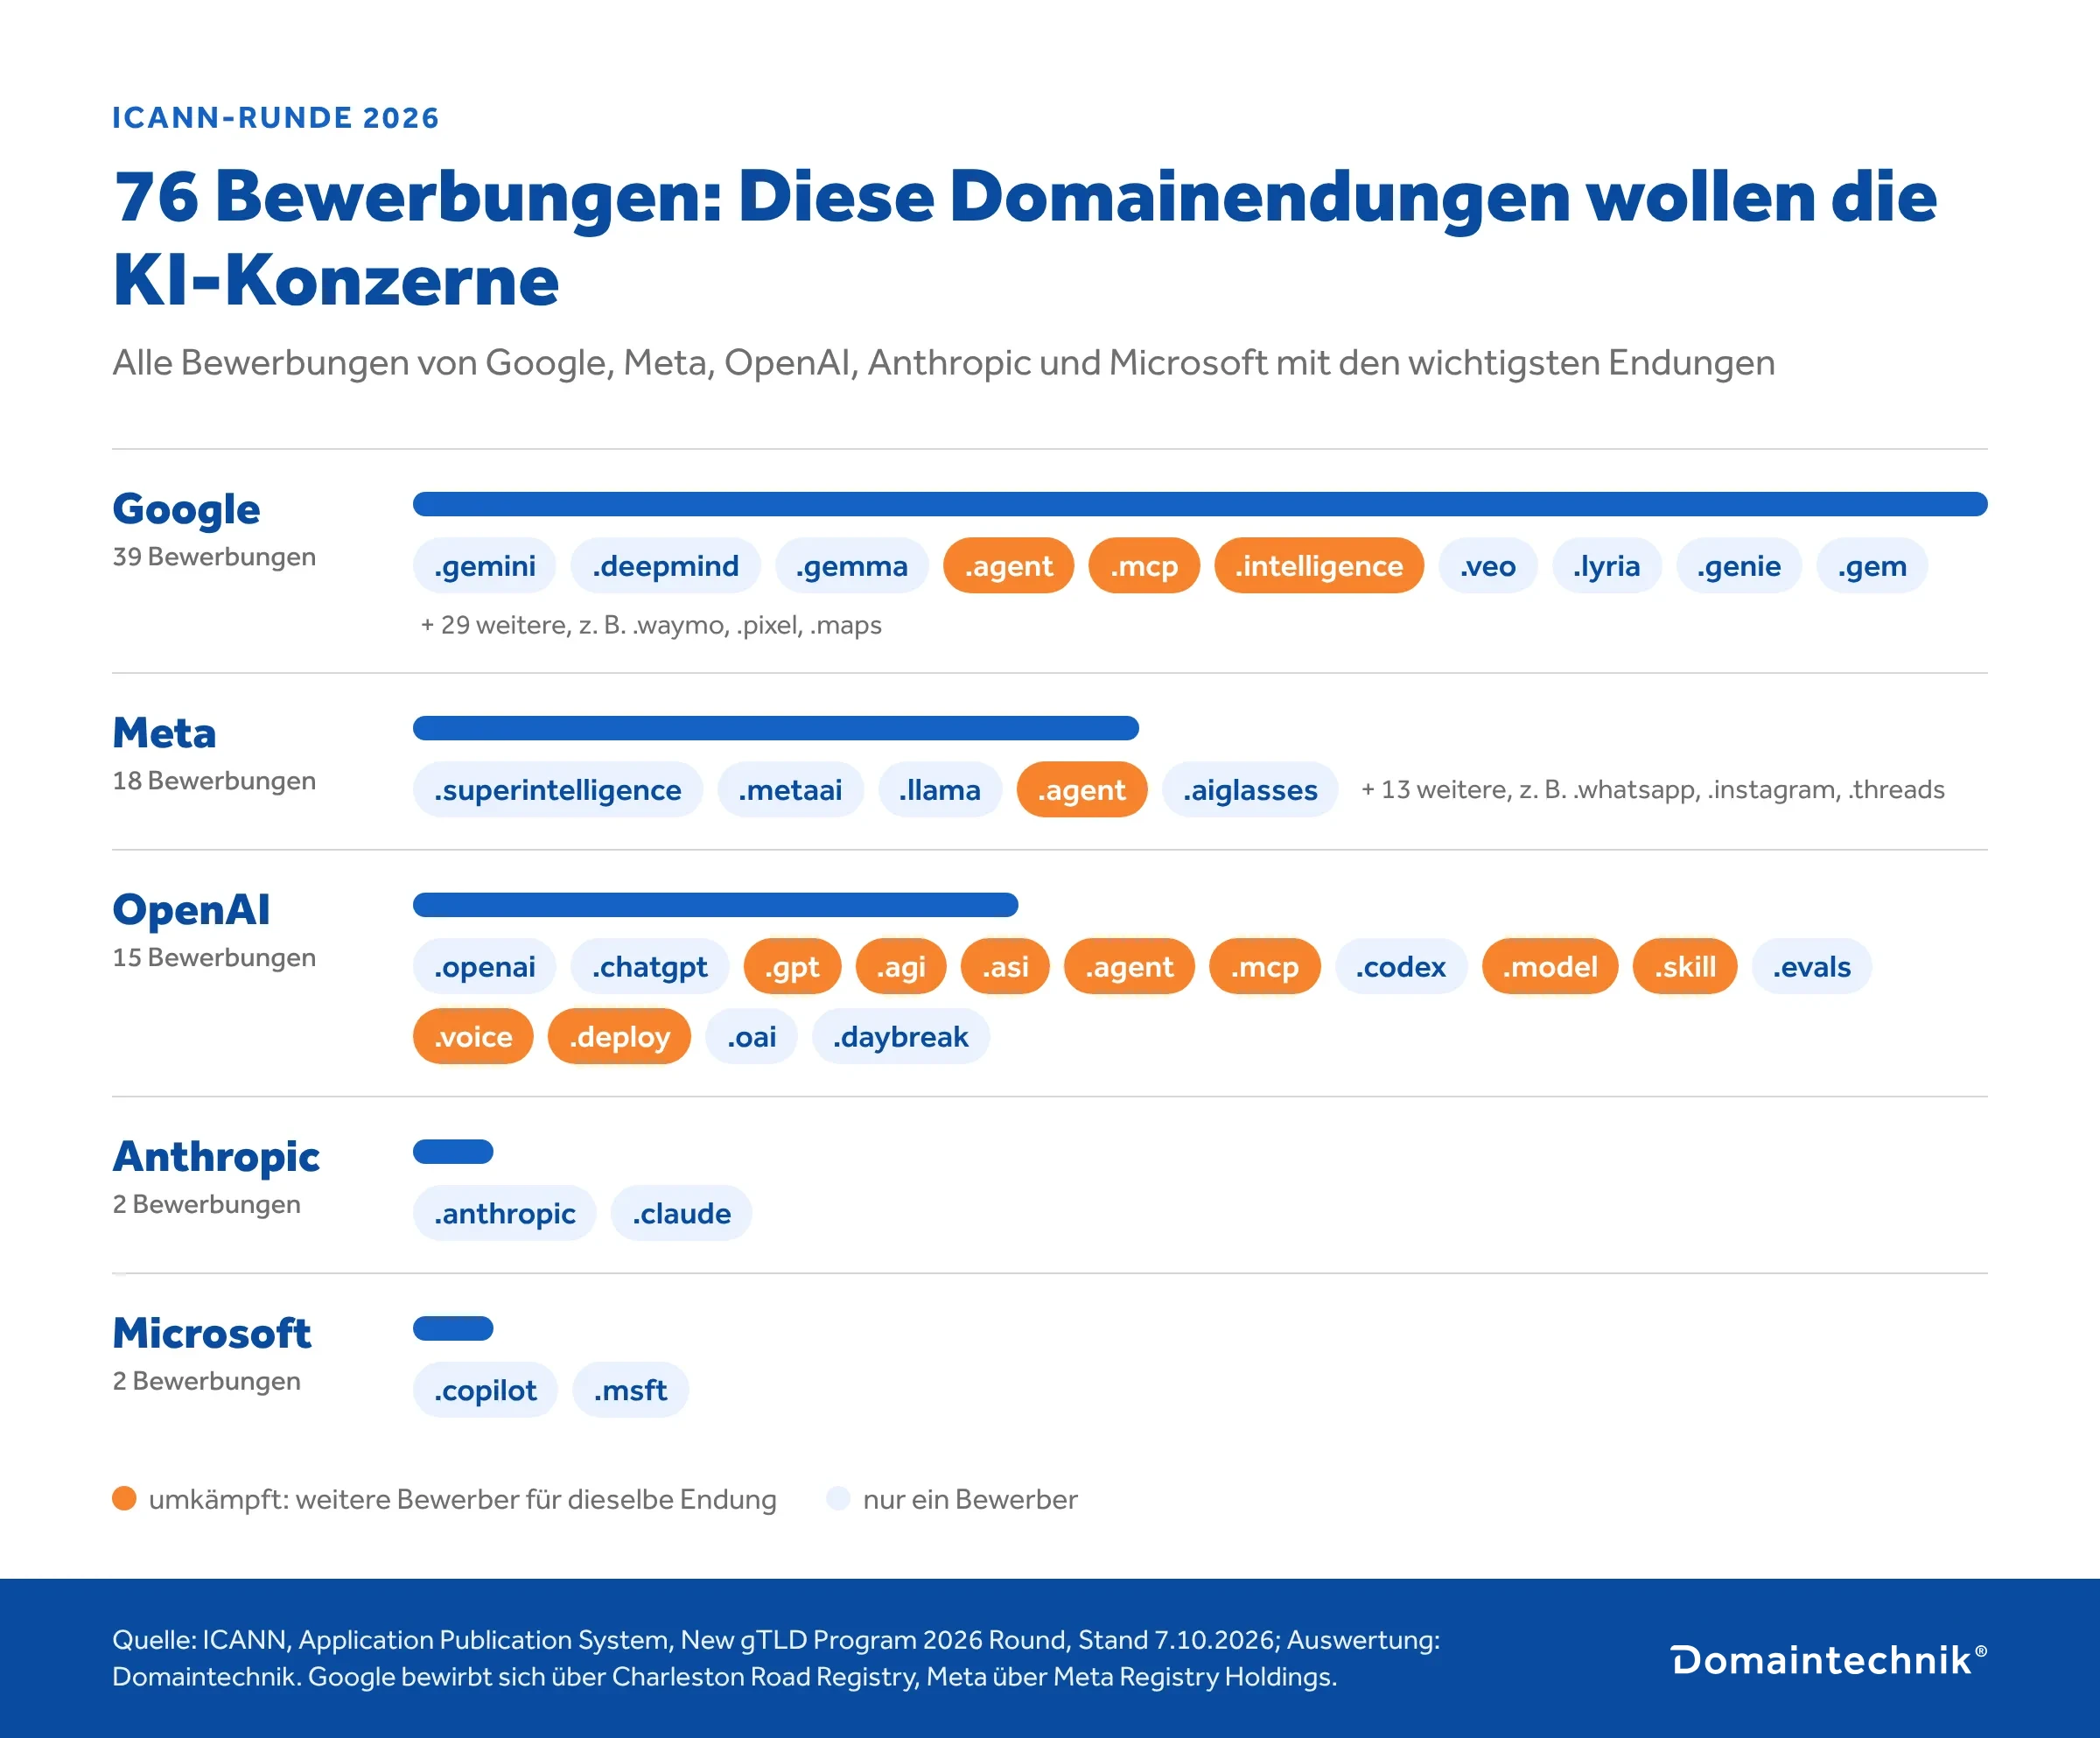Select the '.genie' pill

pyautogui.click(x=1739, y=566)
